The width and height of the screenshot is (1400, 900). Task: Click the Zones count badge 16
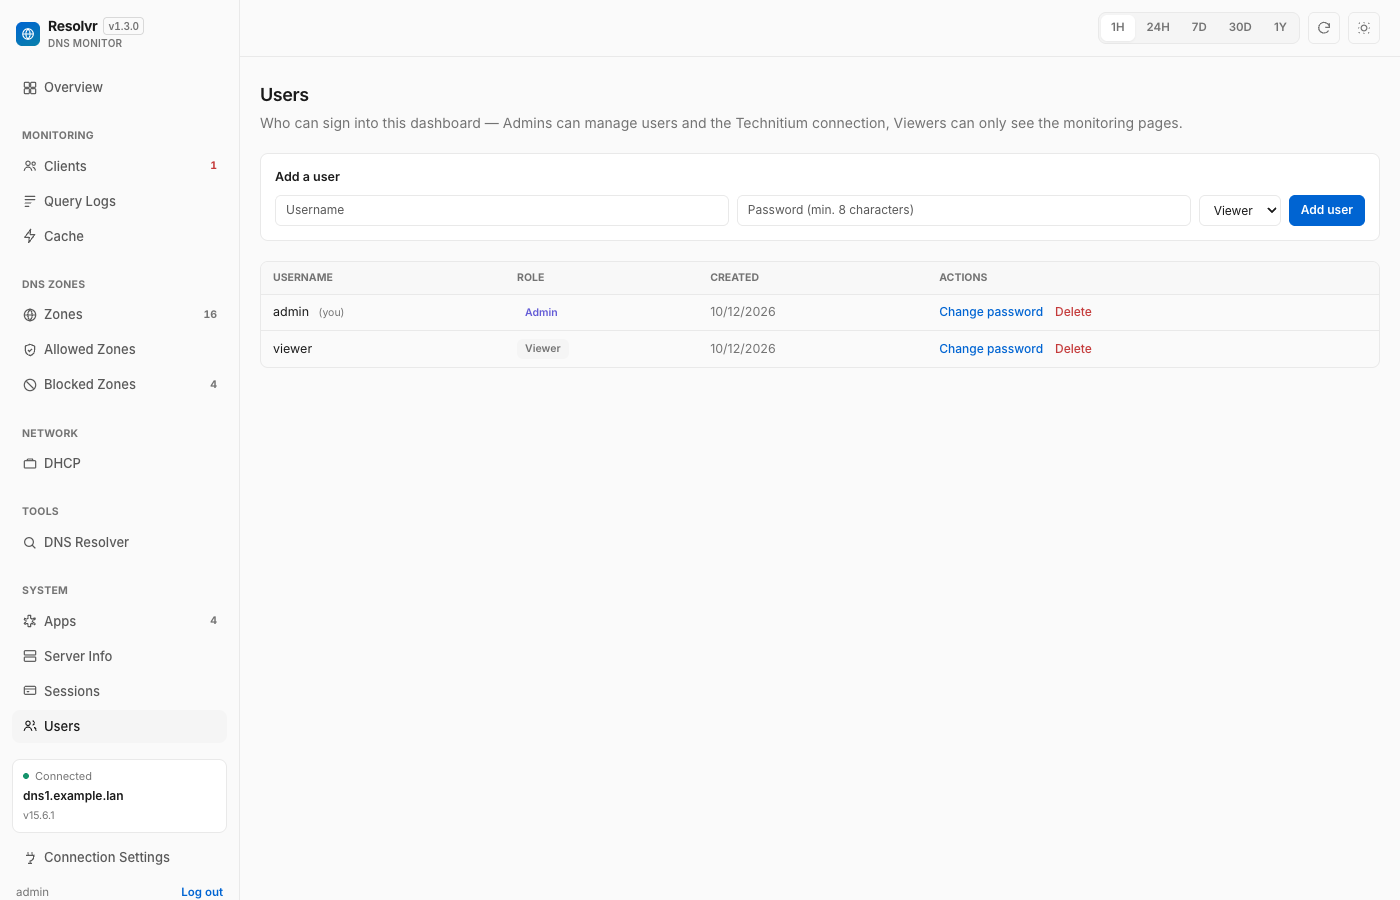click(210, 315)
